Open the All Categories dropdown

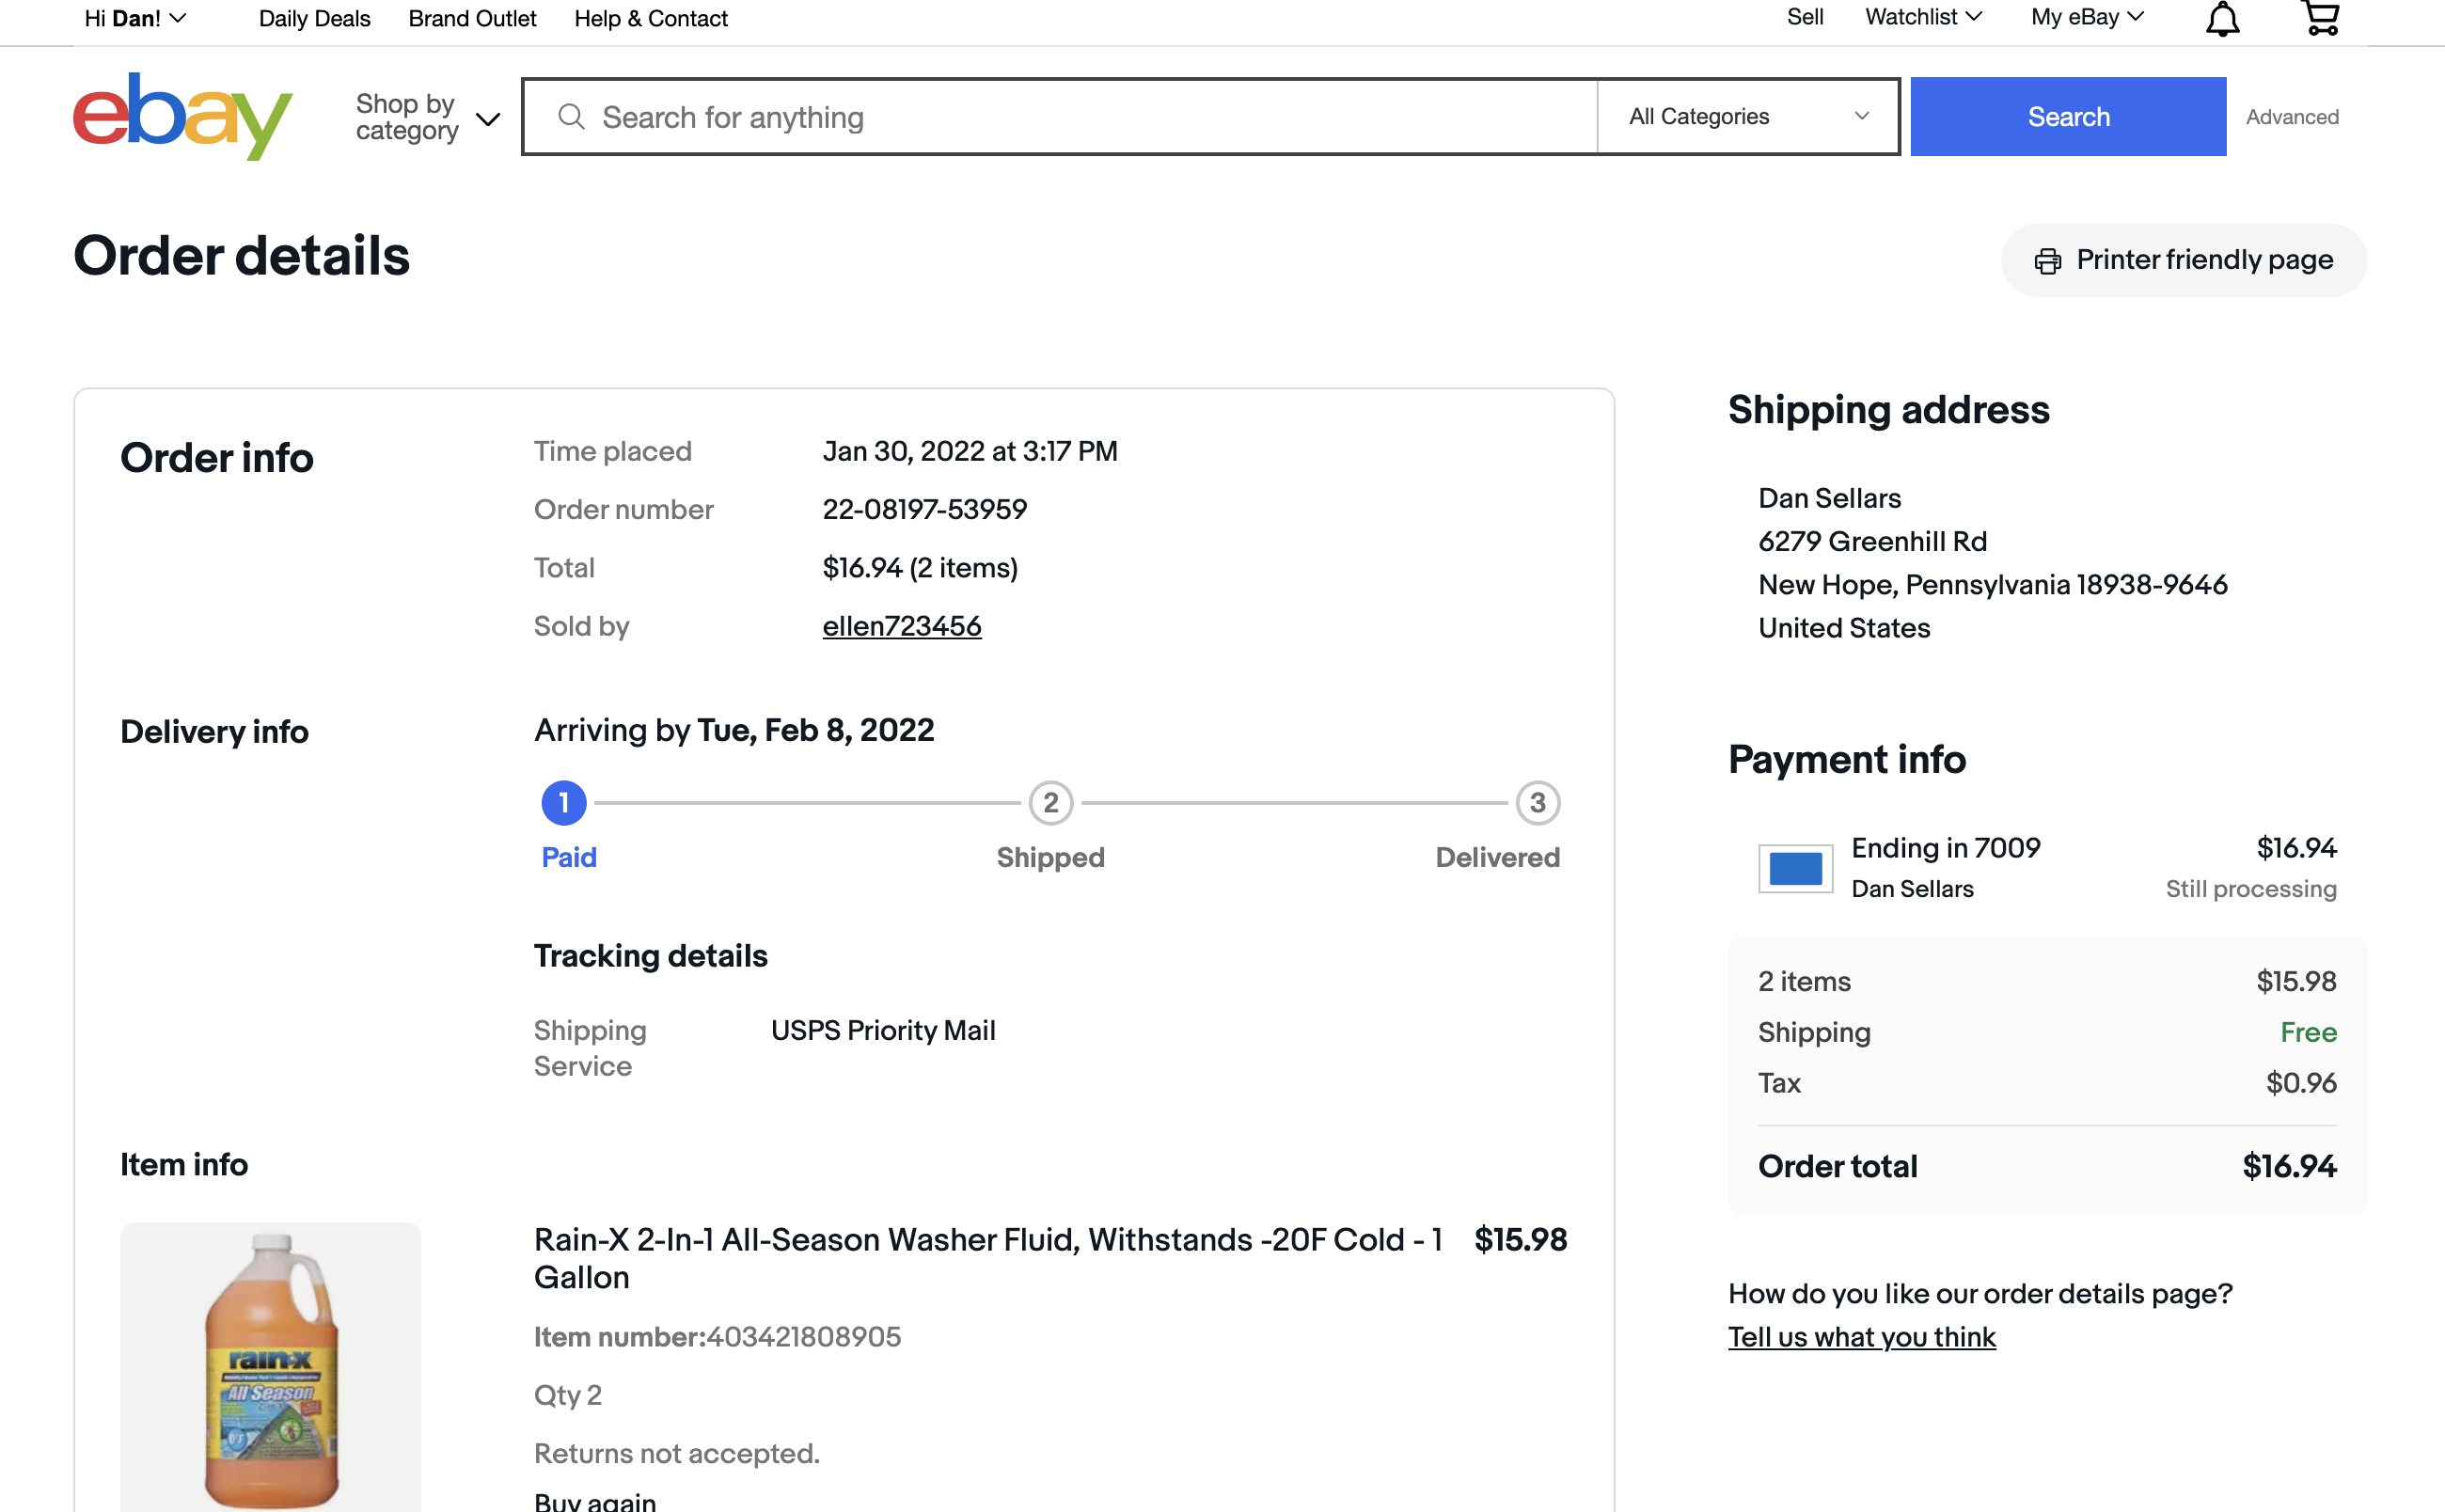pyautogui.click(x=1748, y=117)
